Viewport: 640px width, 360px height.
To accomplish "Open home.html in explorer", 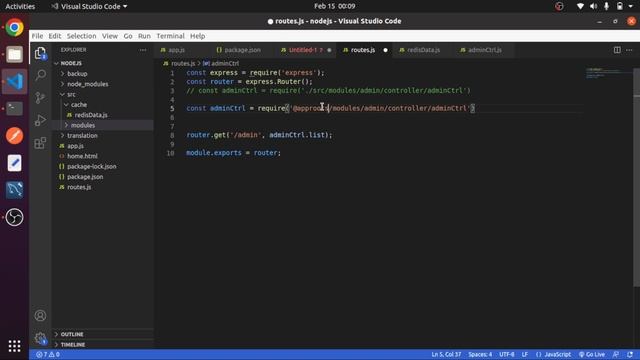I will point(82,156).
